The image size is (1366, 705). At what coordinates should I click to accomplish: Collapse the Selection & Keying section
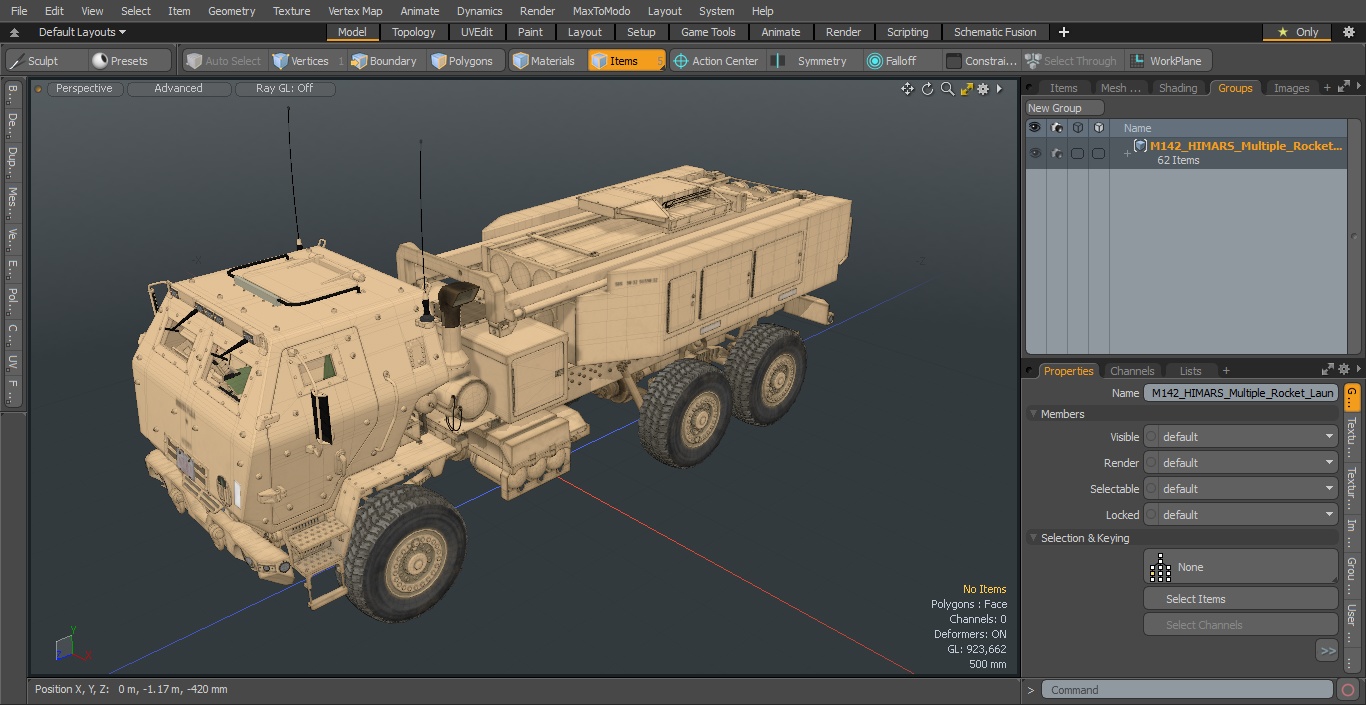[x=1033, y=538]
